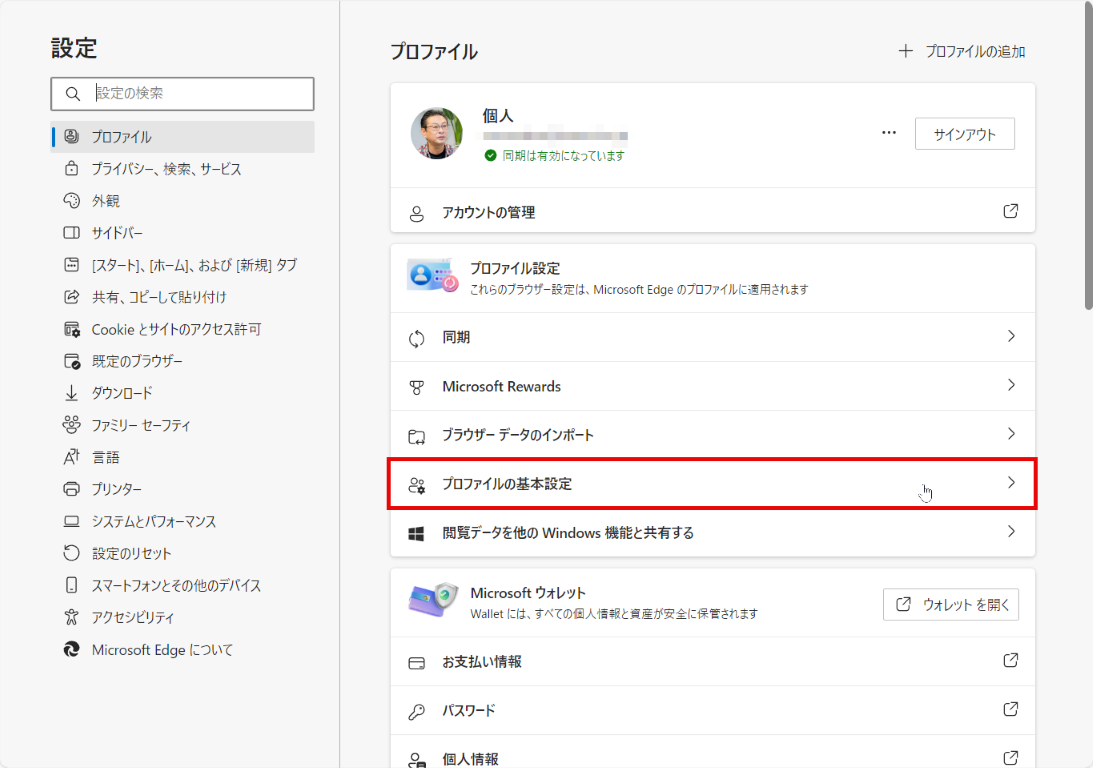Click the magnifier icon in search box
This screenshot has height=768, width=1093.
click(x=72, y=93)
